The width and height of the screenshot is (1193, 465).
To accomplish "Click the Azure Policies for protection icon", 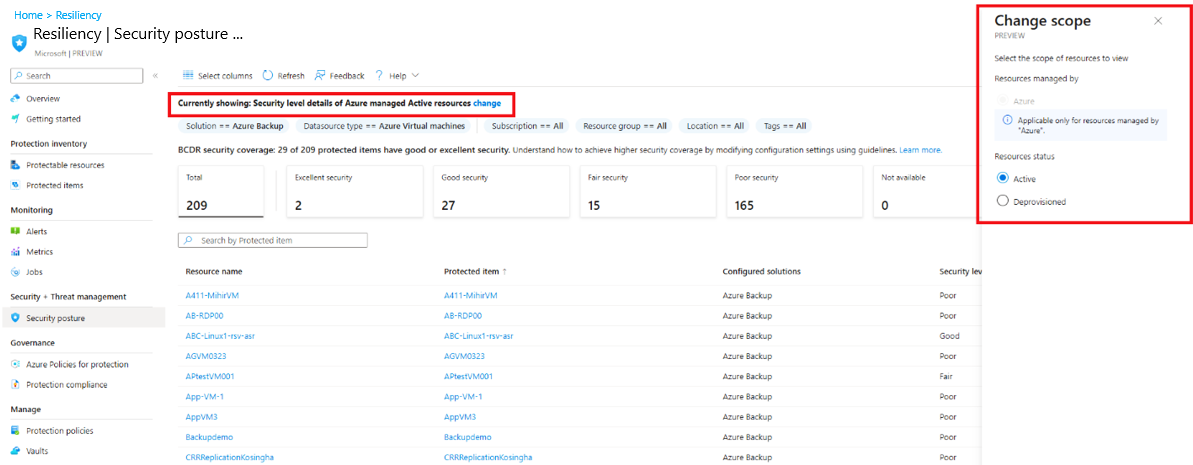I will coord(15,365).
